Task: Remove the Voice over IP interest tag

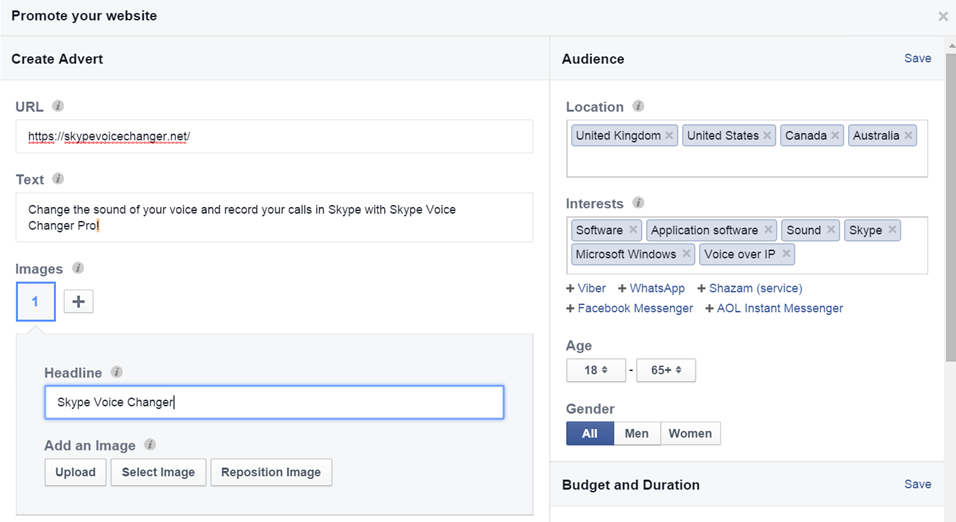Action: tap(787, 254)
